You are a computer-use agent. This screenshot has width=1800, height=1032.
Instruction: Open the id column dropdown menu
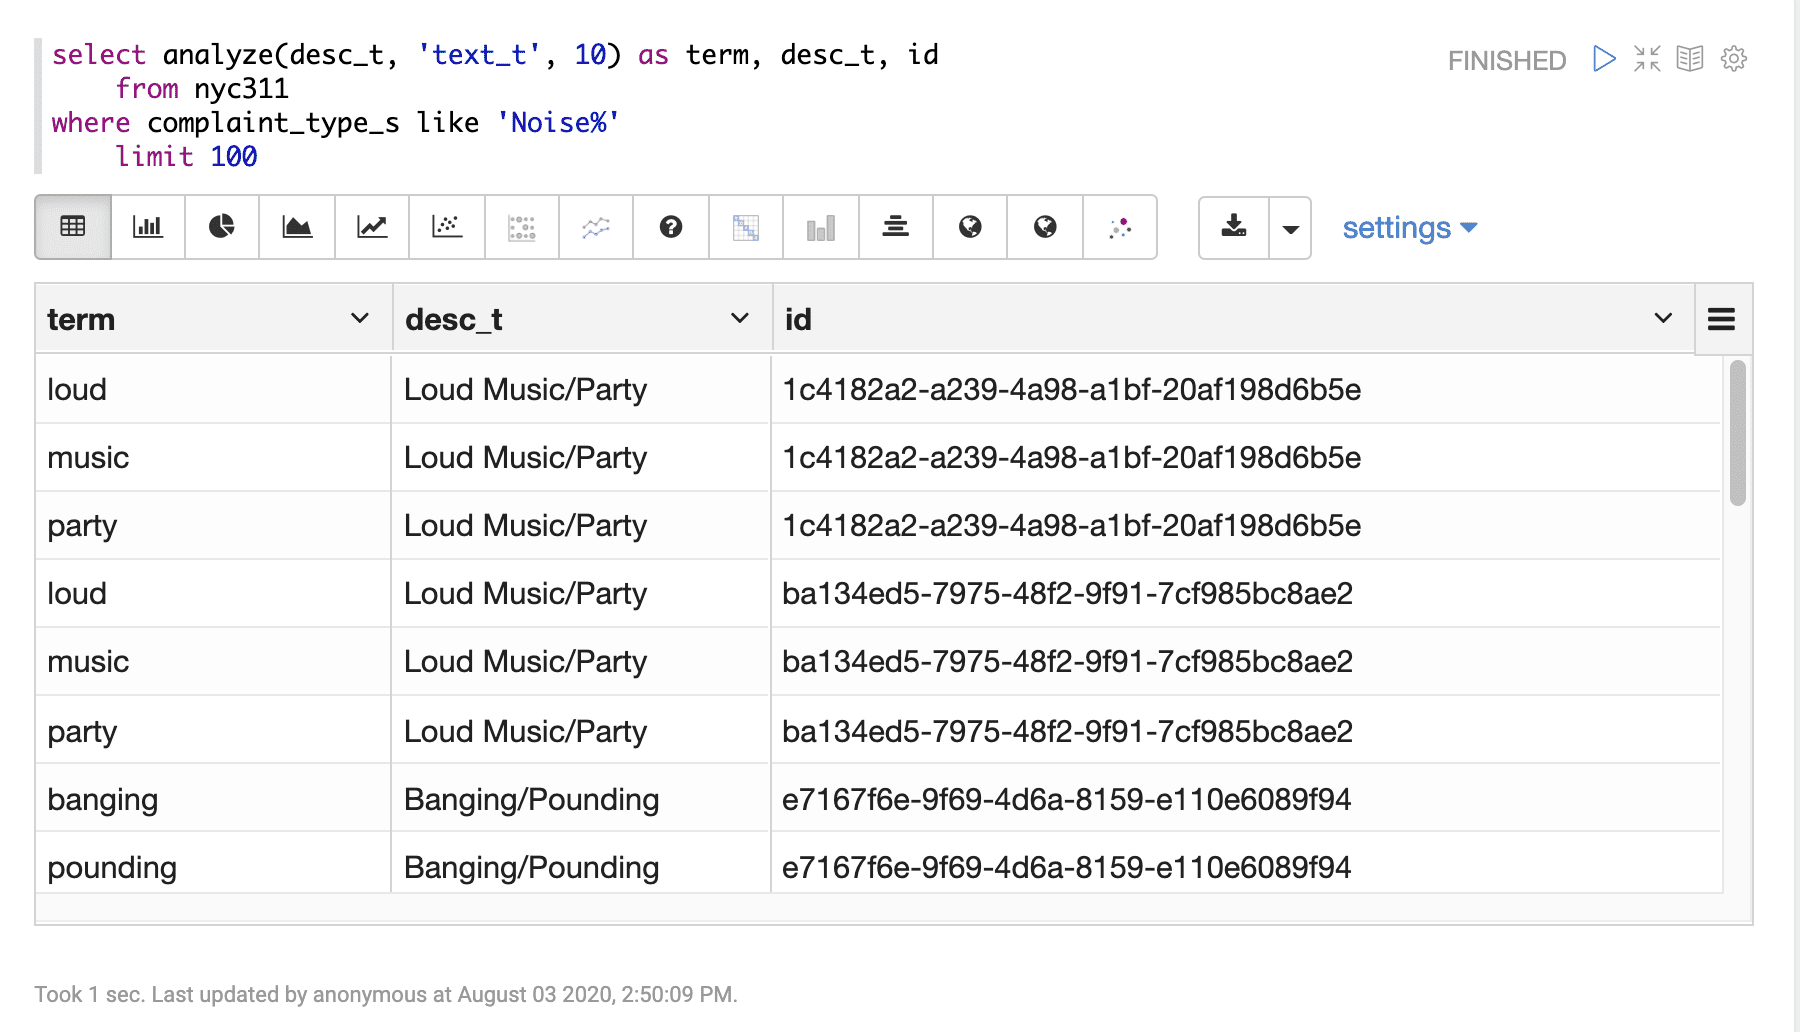pyautogui.click(x=1663, y=318)
